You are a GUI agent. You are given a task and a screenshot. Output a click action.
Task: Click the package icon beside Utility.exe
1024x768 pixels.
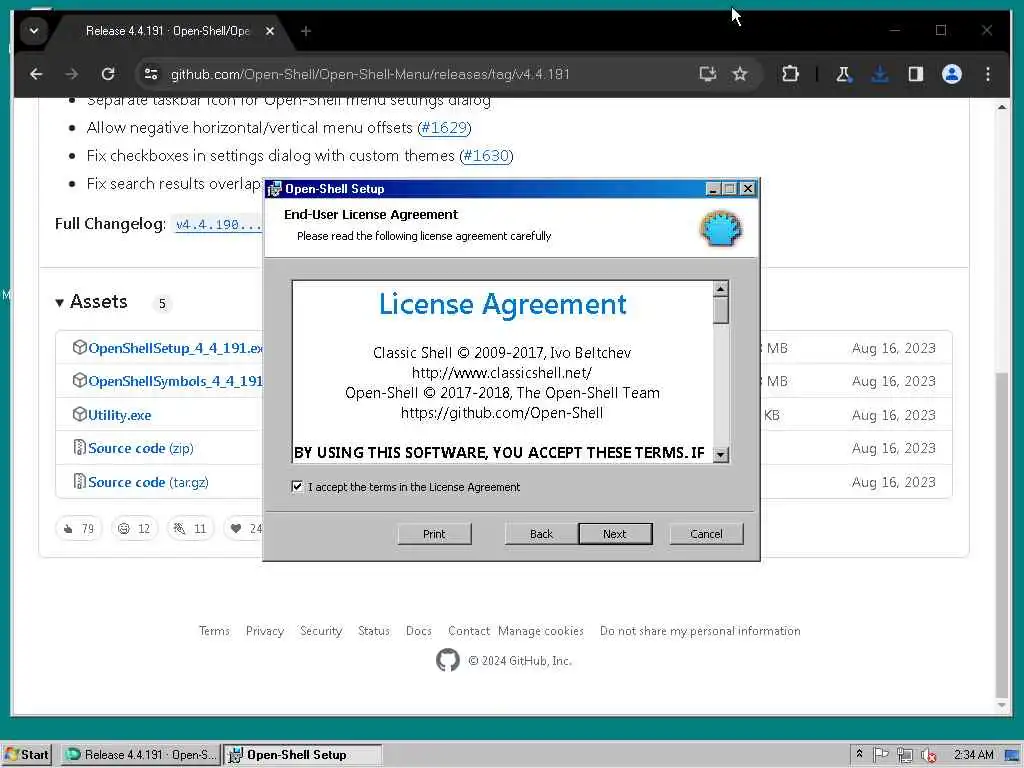pos(79,415)
